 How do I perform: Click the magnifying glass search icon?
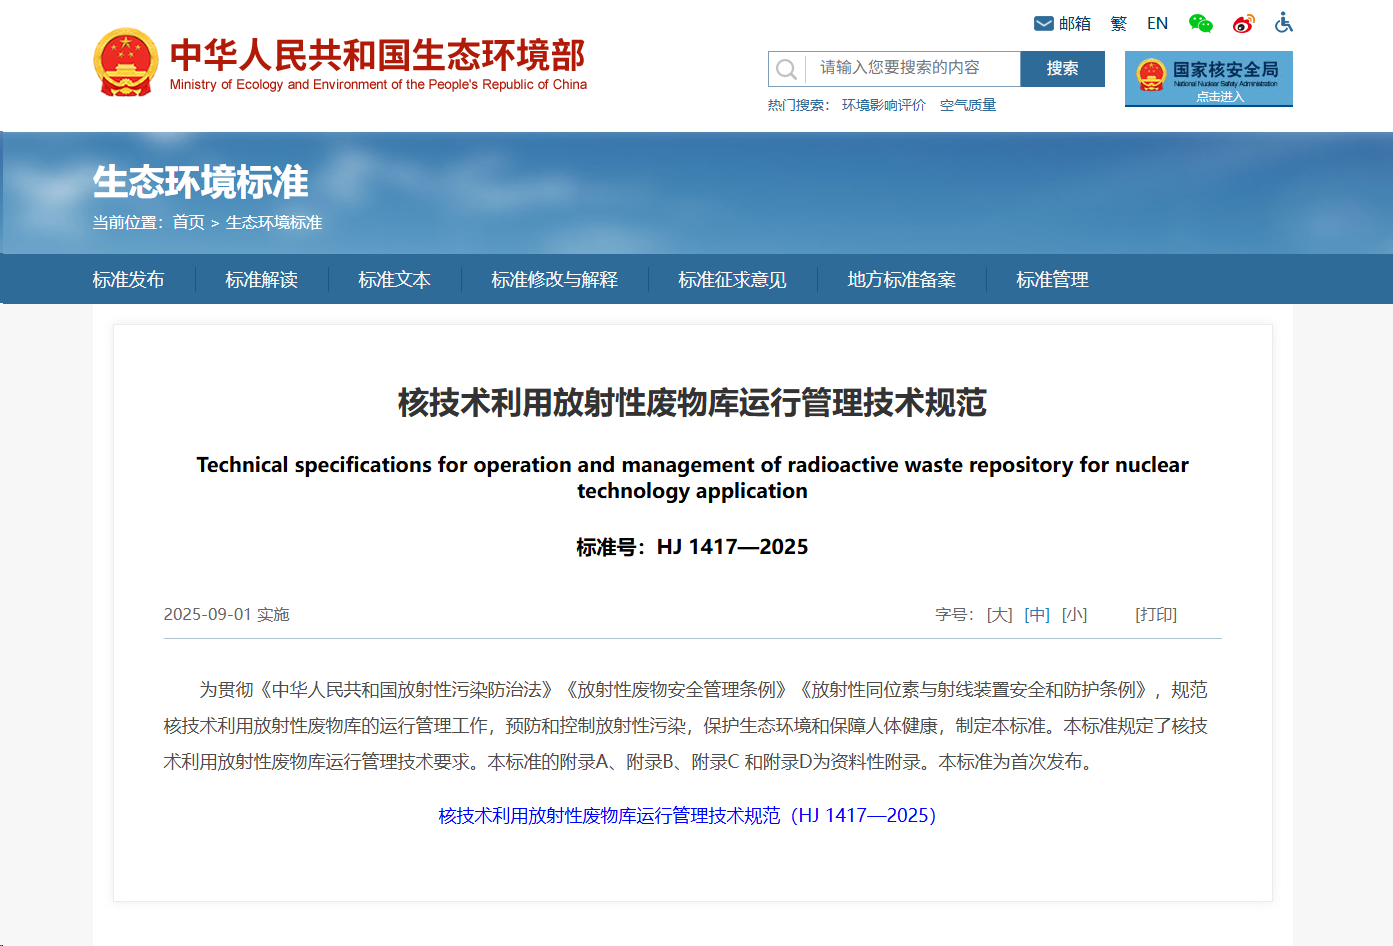click(787, 69)
